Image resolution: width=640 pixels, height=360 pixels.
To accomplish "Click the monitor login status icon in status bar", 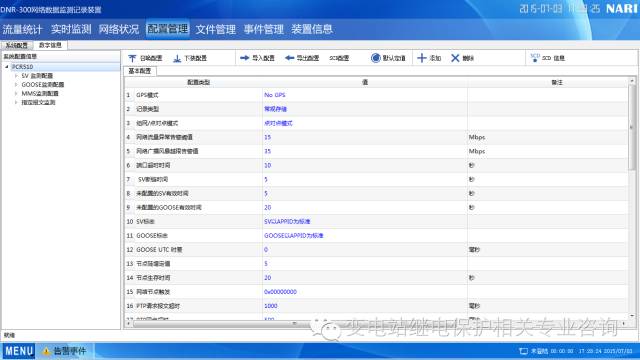I will pyautogui.click(x=523, y=351).
